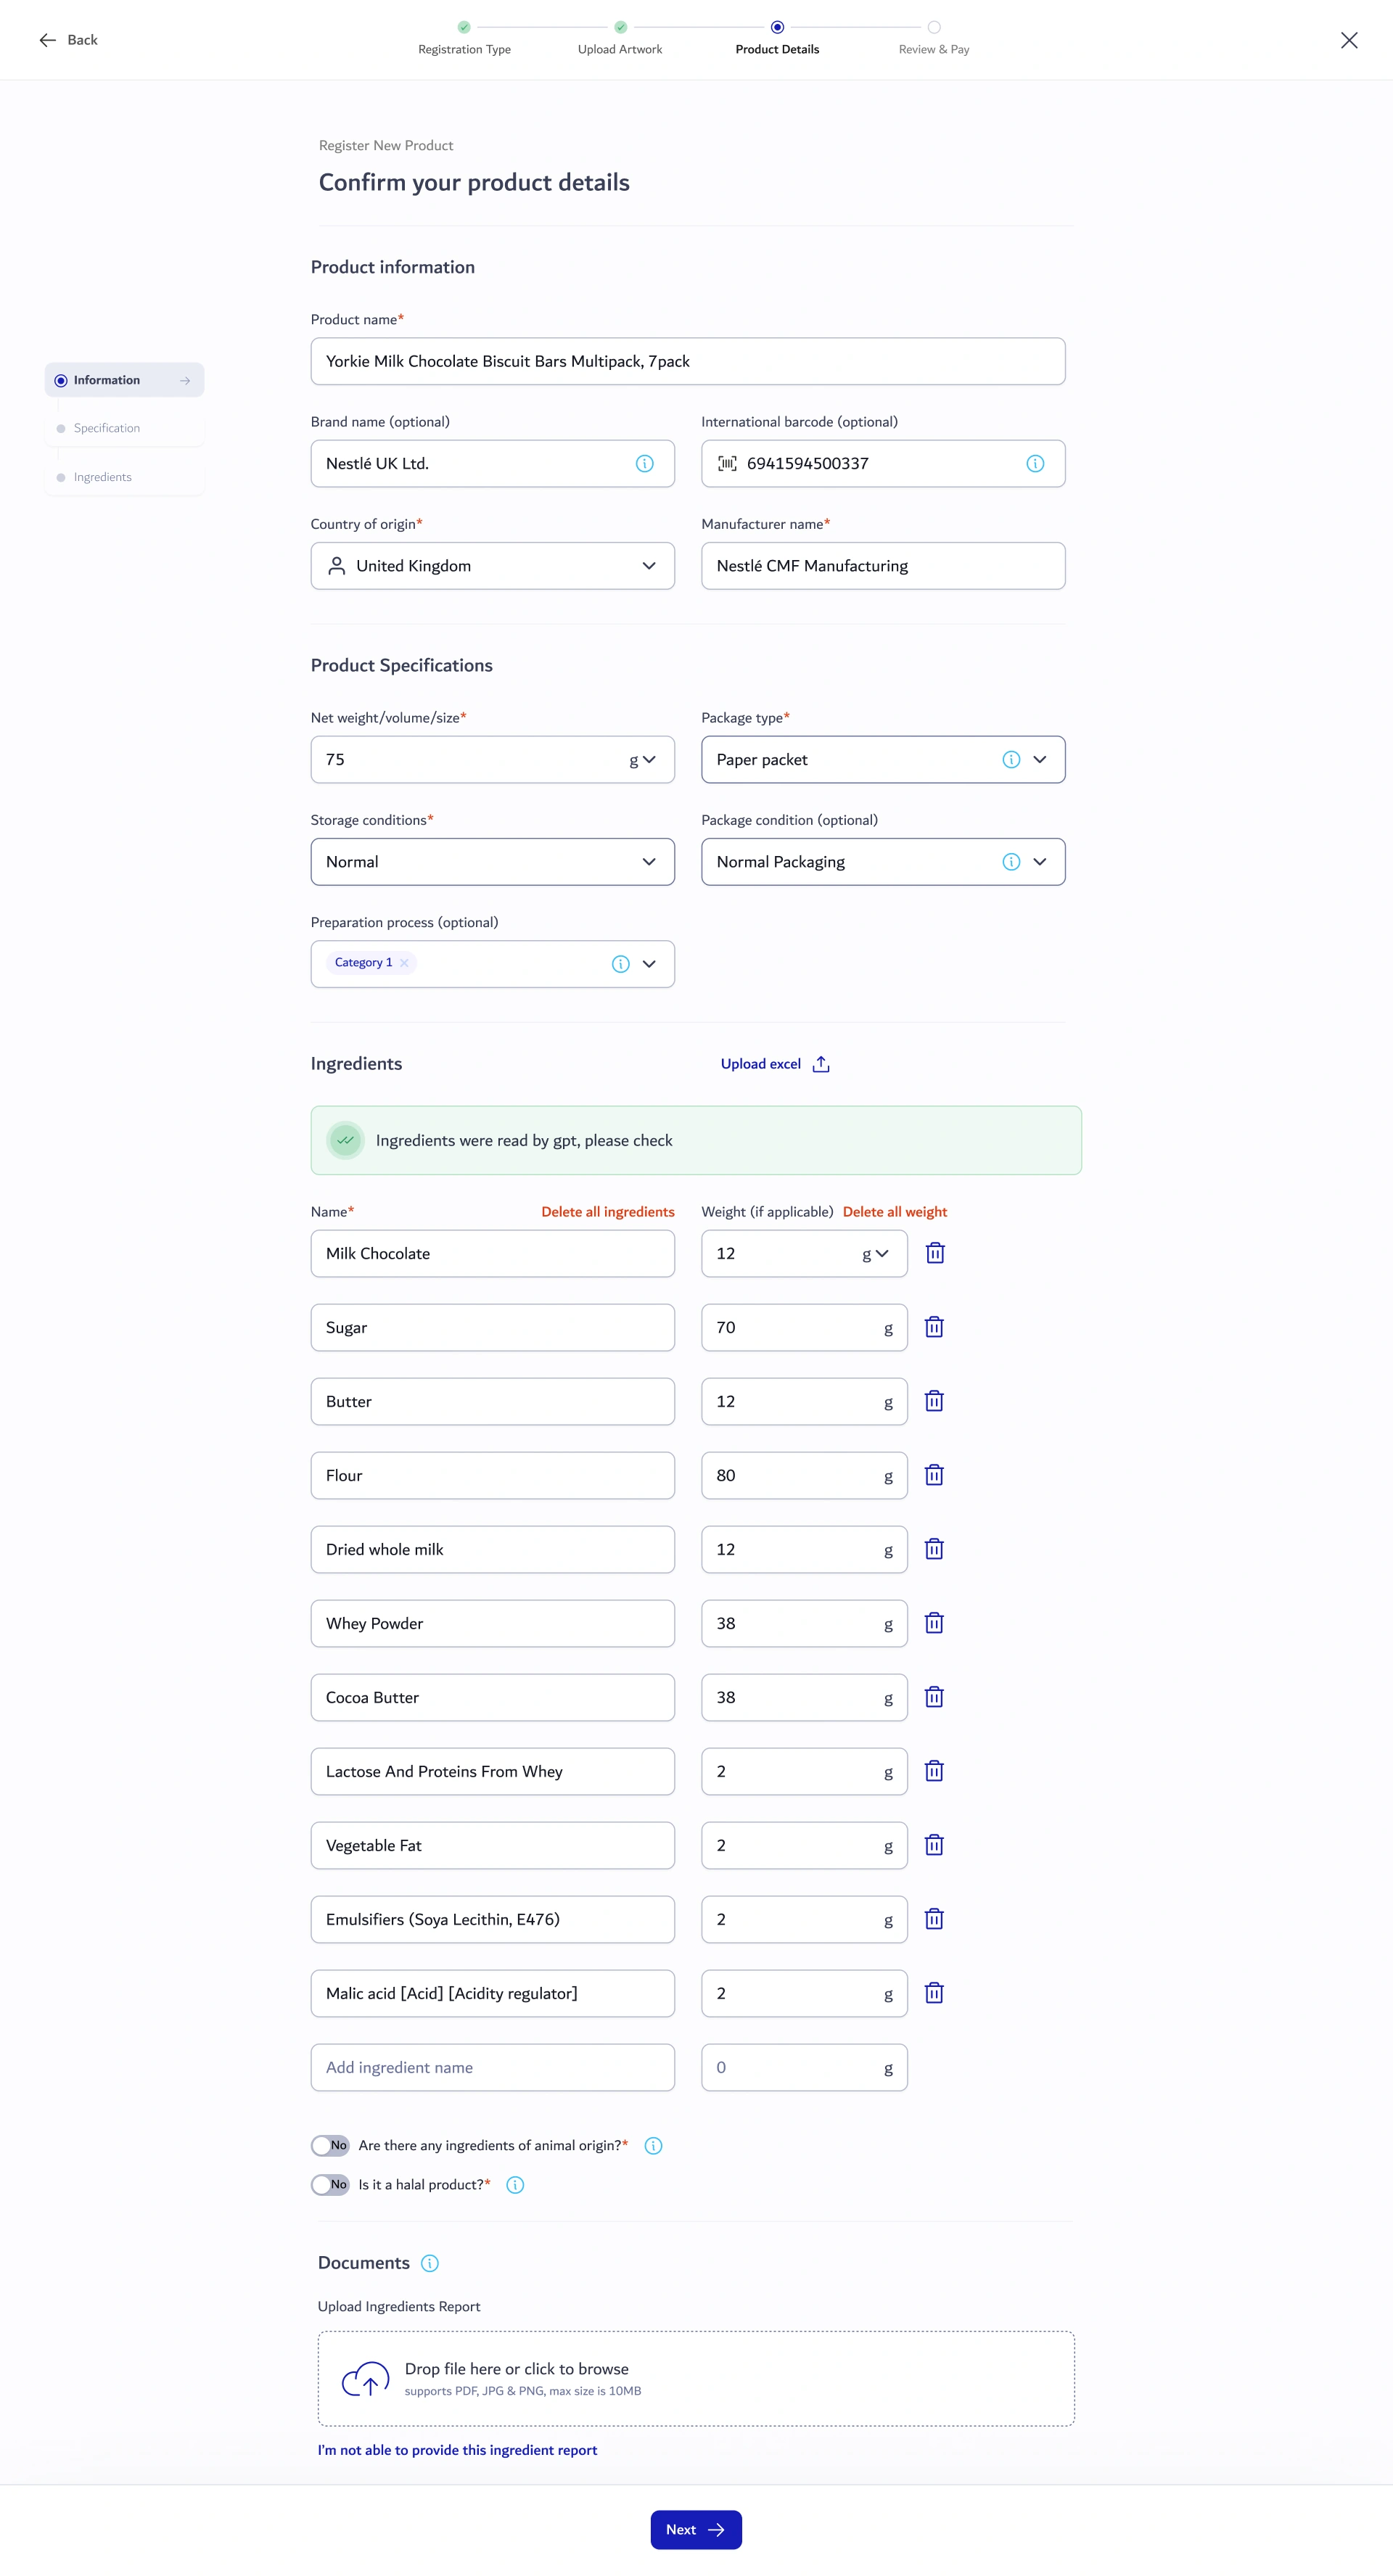Click the Product name input field
This screenshot has height=2576, width=1393.
pyautogui.click(x=688, y=362)
